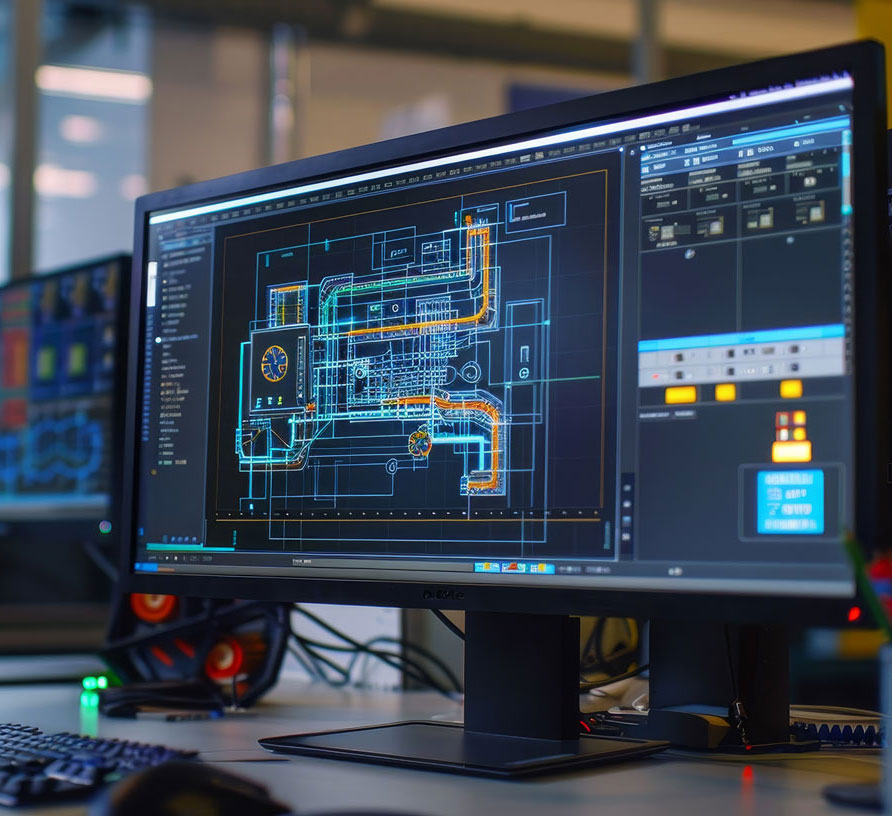Click the middle yellow button under the gray toolbar
Image resolution: width=892 pixels, height=816 pixels.
pyautogui.click(x=725, y=392)
